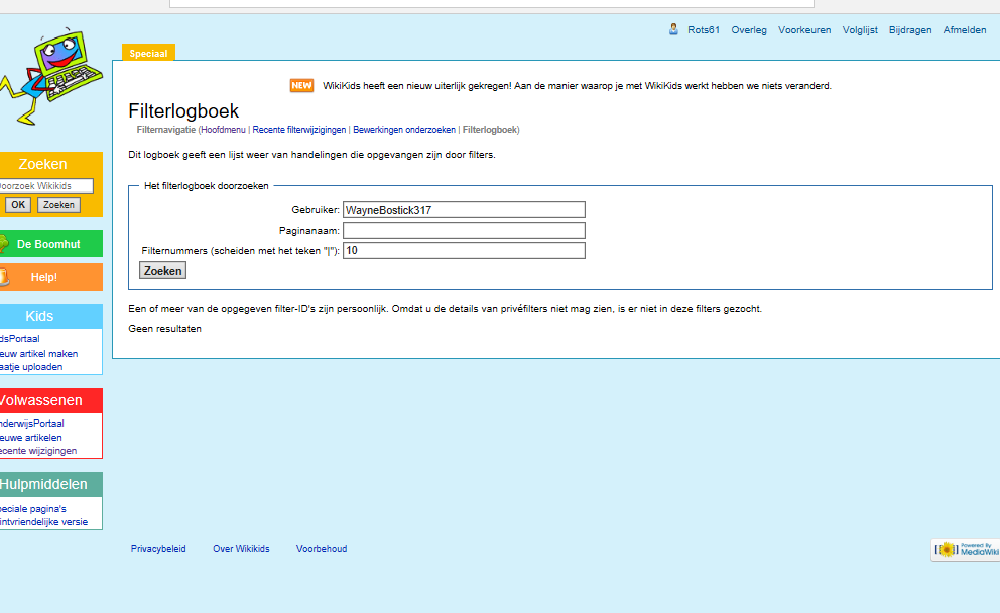Open the Voorbehoud footer link
The height and width of the screenshot is (613, 1000).
pos(321,549)
